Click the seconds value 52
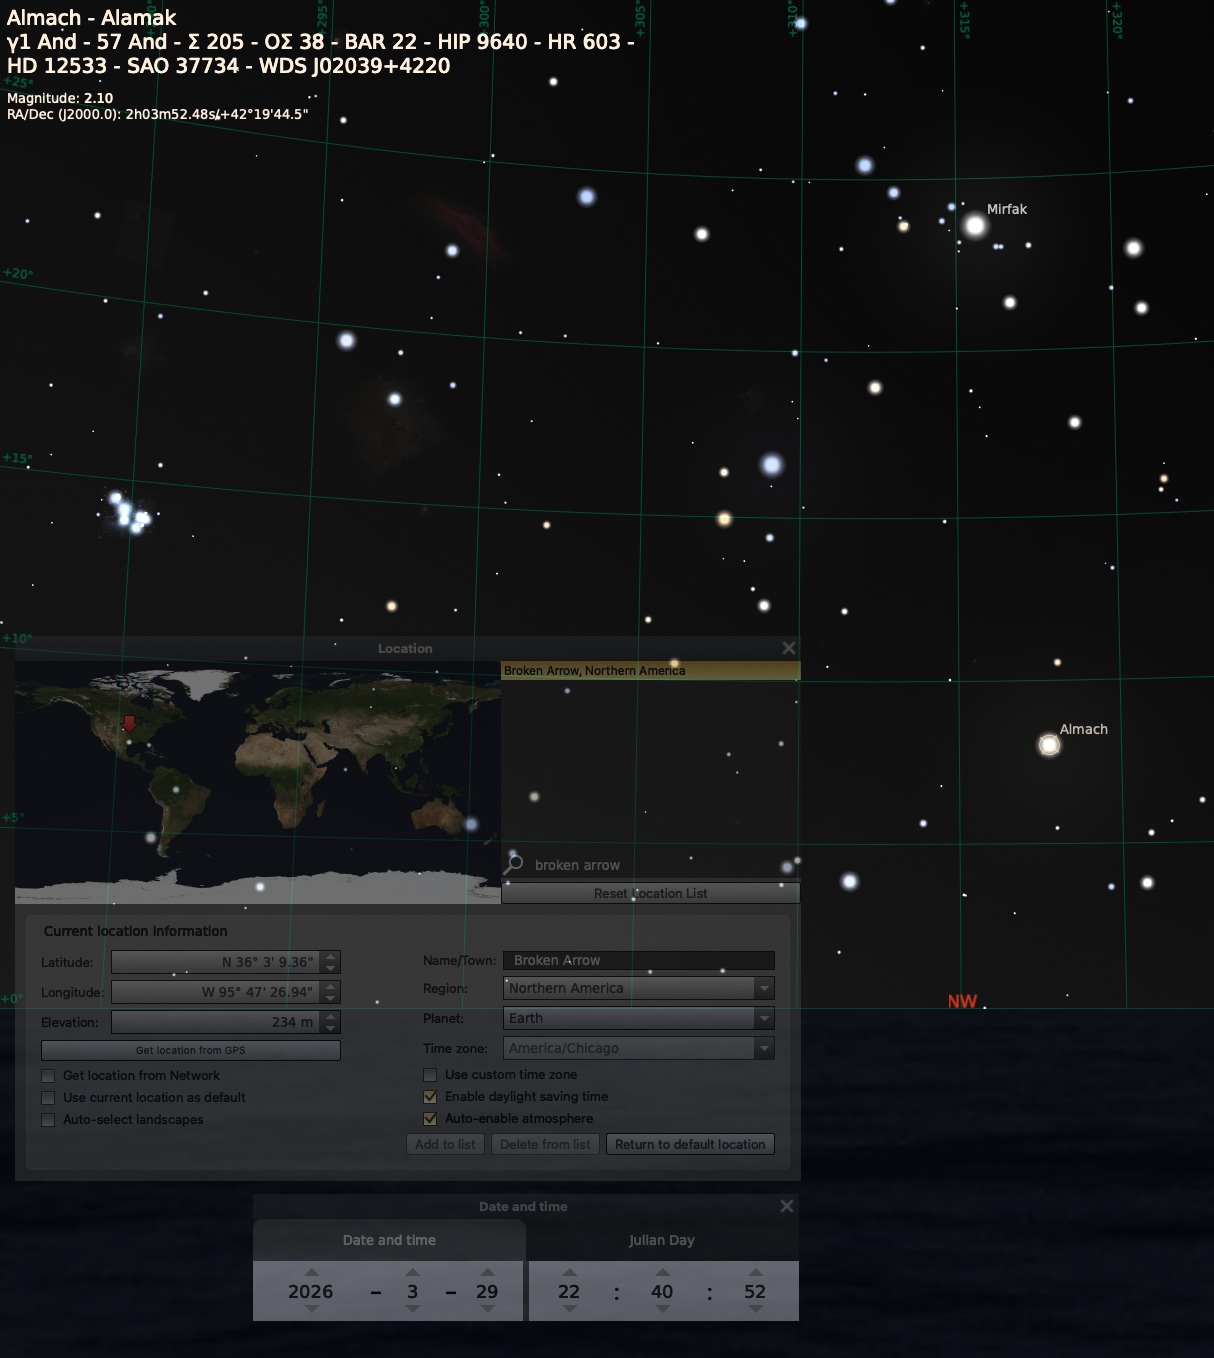This screenshot has height=1358, width=1214. (755, 1291)
